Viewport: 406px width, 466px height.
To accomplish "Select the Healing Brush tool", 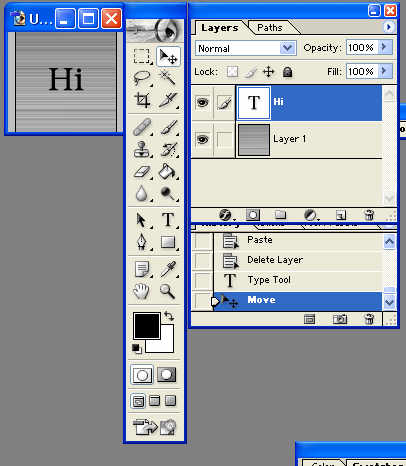I will [x=142, y=127].
